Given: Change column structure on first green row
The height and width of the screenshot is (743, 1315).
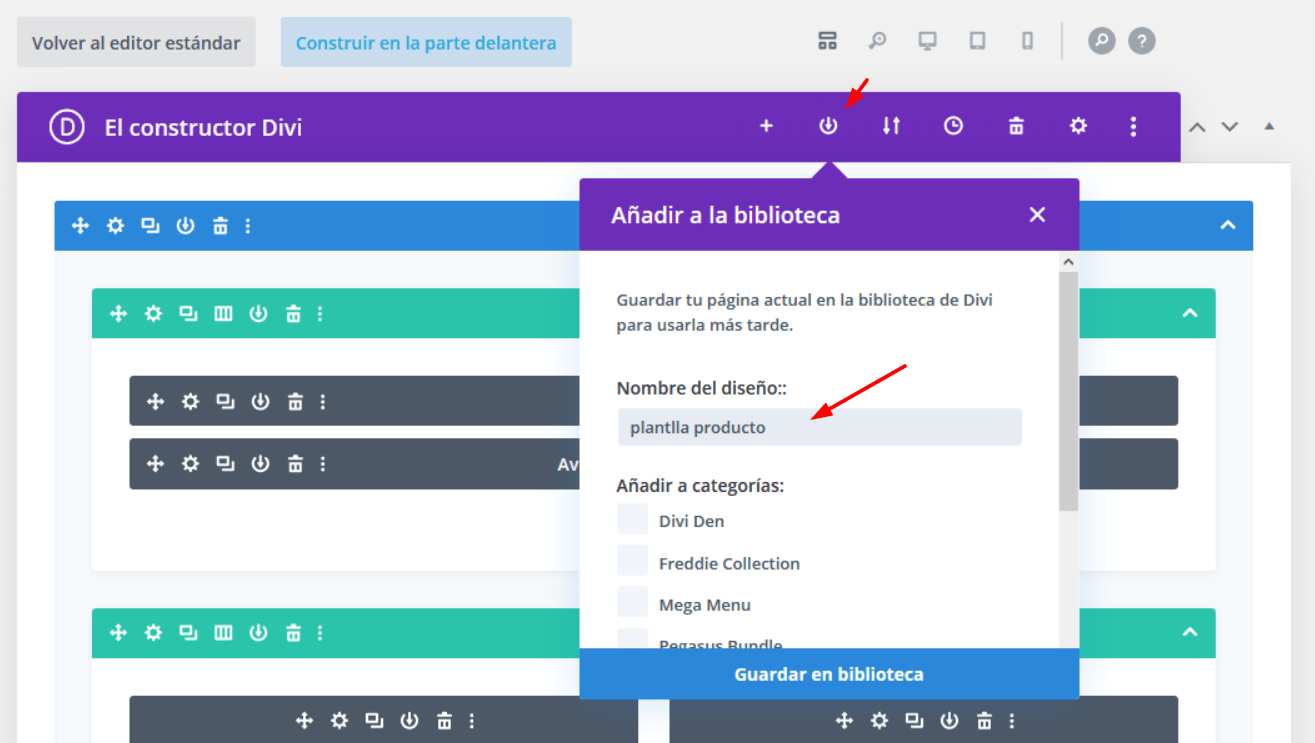Looking at the screenshot, I should coord(223,314).
